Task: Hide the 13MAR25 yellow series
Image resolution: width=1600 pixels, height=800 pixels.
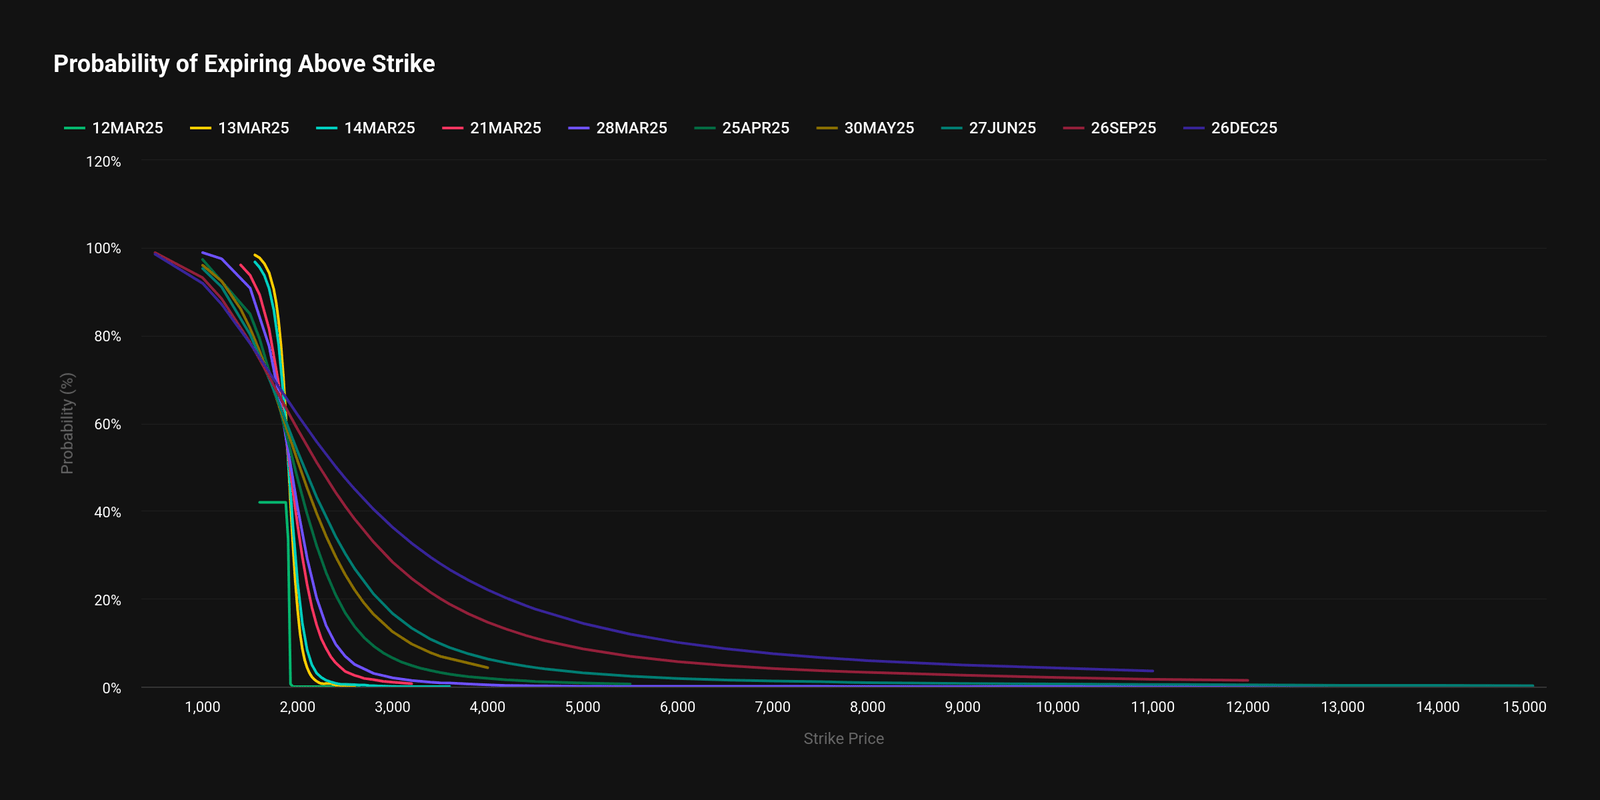Action: [x=240, y=128]
